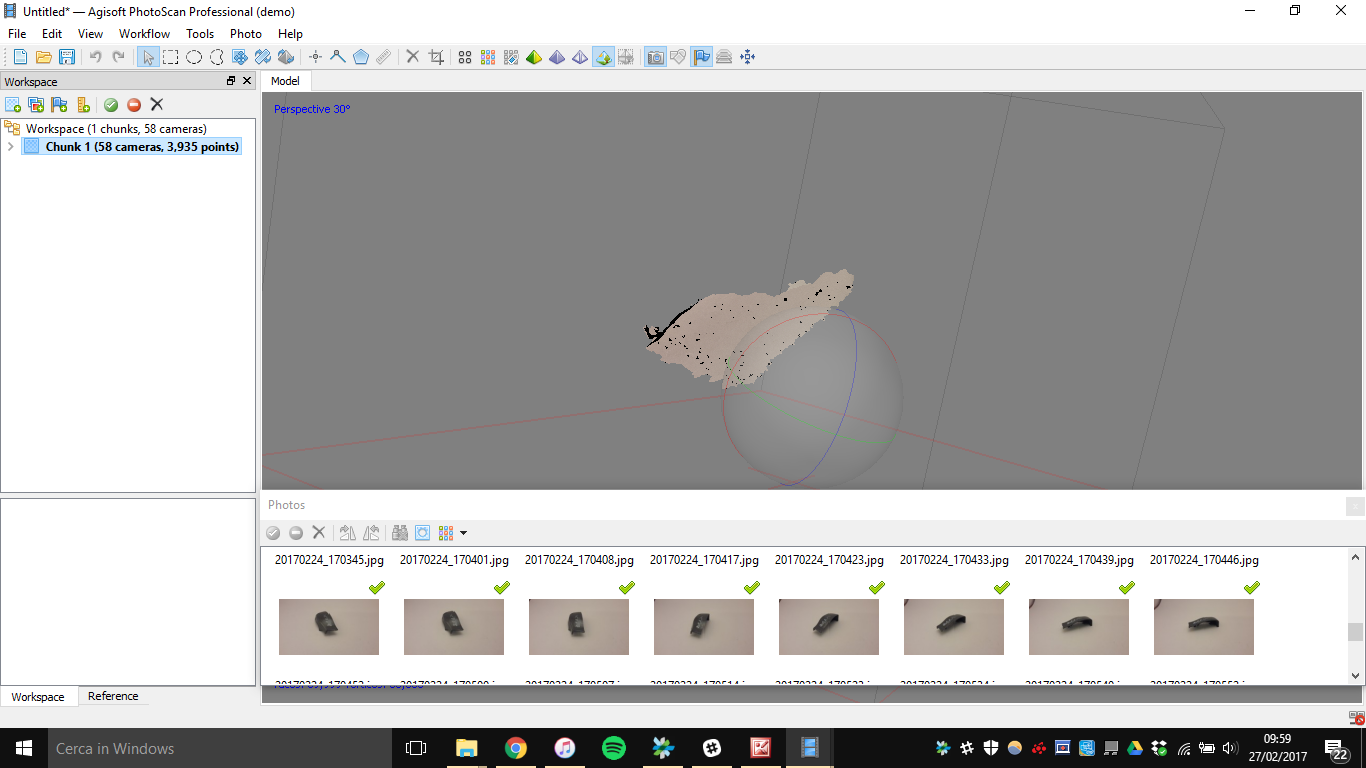
Task: Toggle tiled model view icon
Action: (626, 57)
